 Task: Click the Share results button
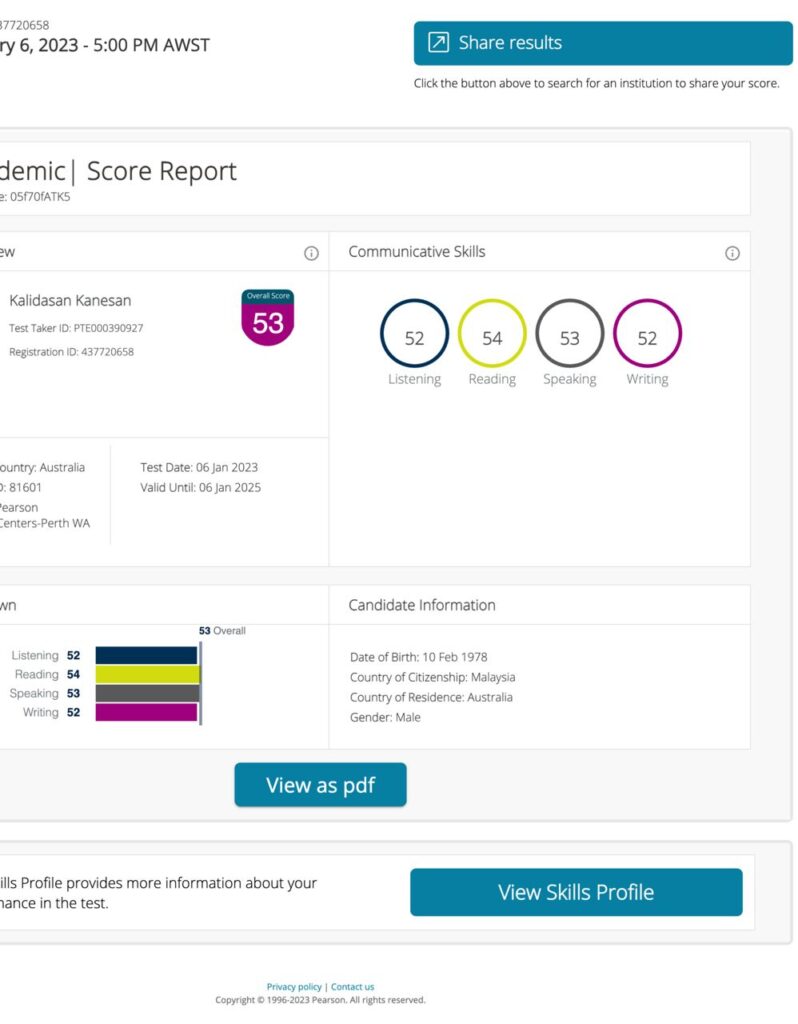[602, 43]
